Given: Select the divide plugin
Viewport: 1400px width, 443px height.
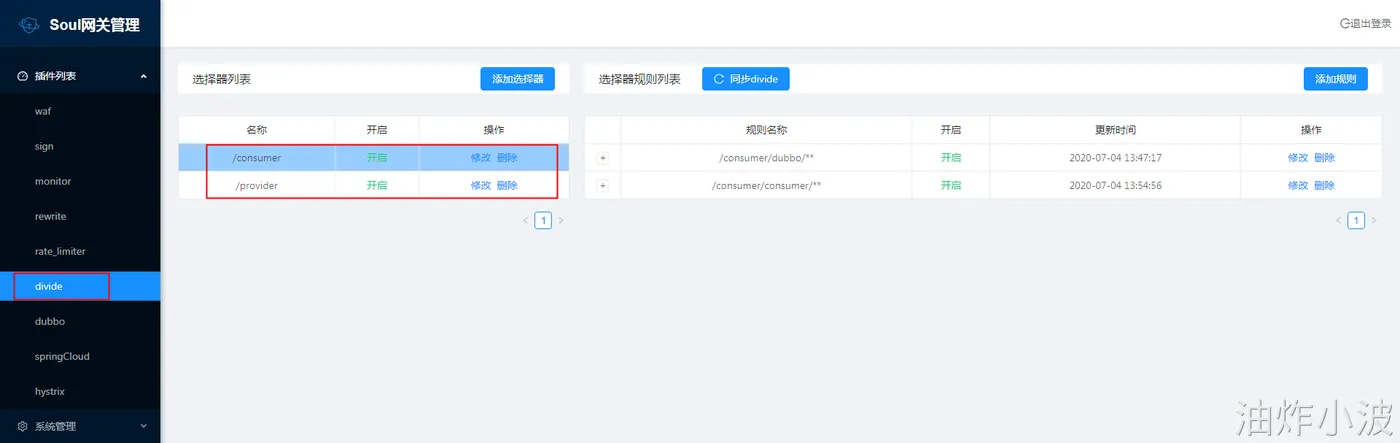Looking at the screenshot, I should (x=80, y=286).
